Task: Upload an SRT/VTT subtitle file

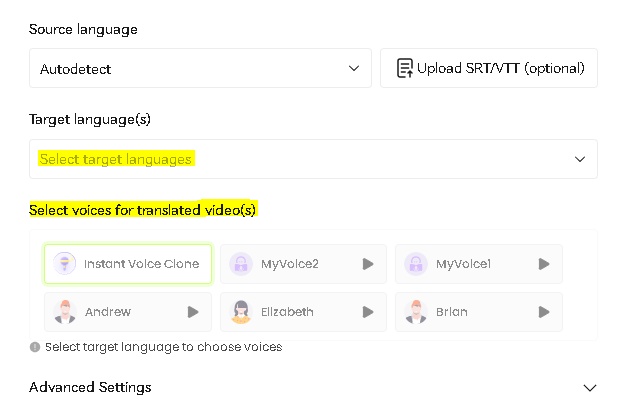Action: 489,69
